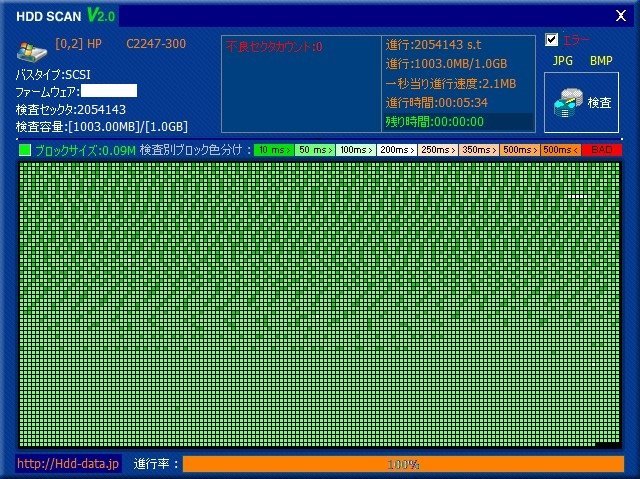The width and height of the screenshot is (640, 479).
Task: Select the 350ms legend swatch
Action: click(479, 150)
